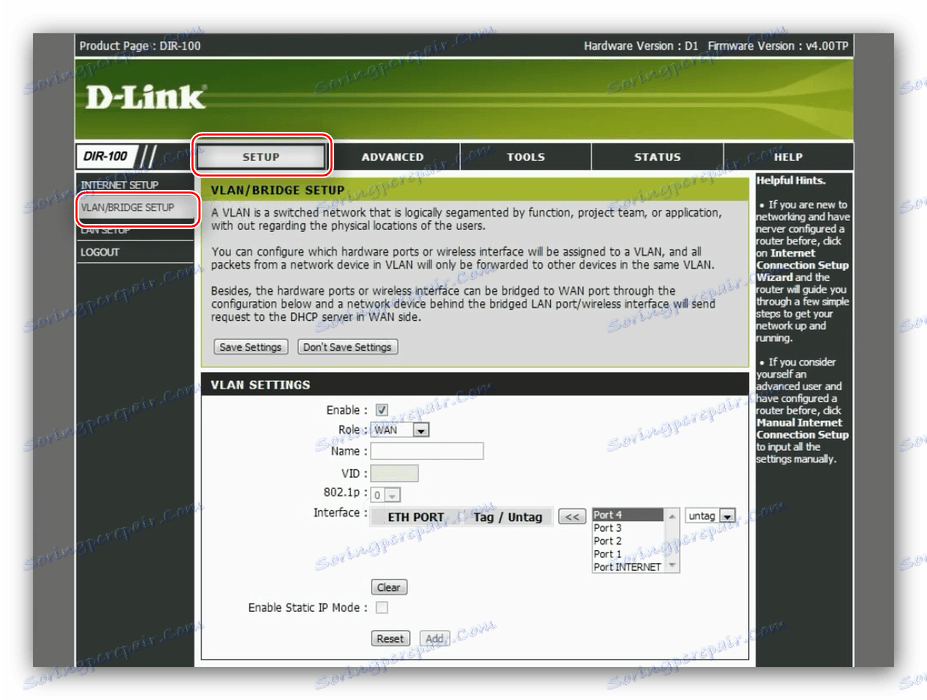Go to the STATUS tab
927x700 pixels.
coord(657,157)
